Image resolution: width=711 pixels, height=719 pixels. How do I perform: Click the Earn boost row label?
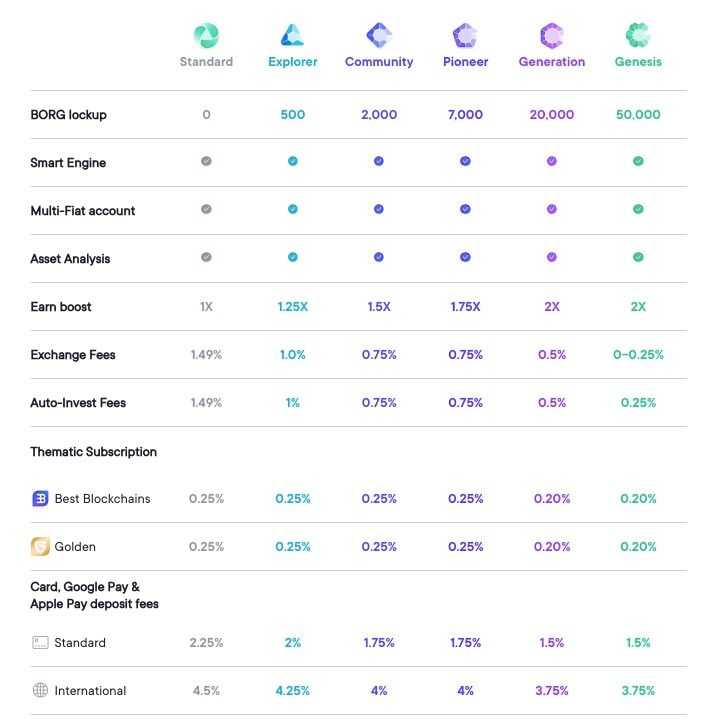(x=61, y=307)
